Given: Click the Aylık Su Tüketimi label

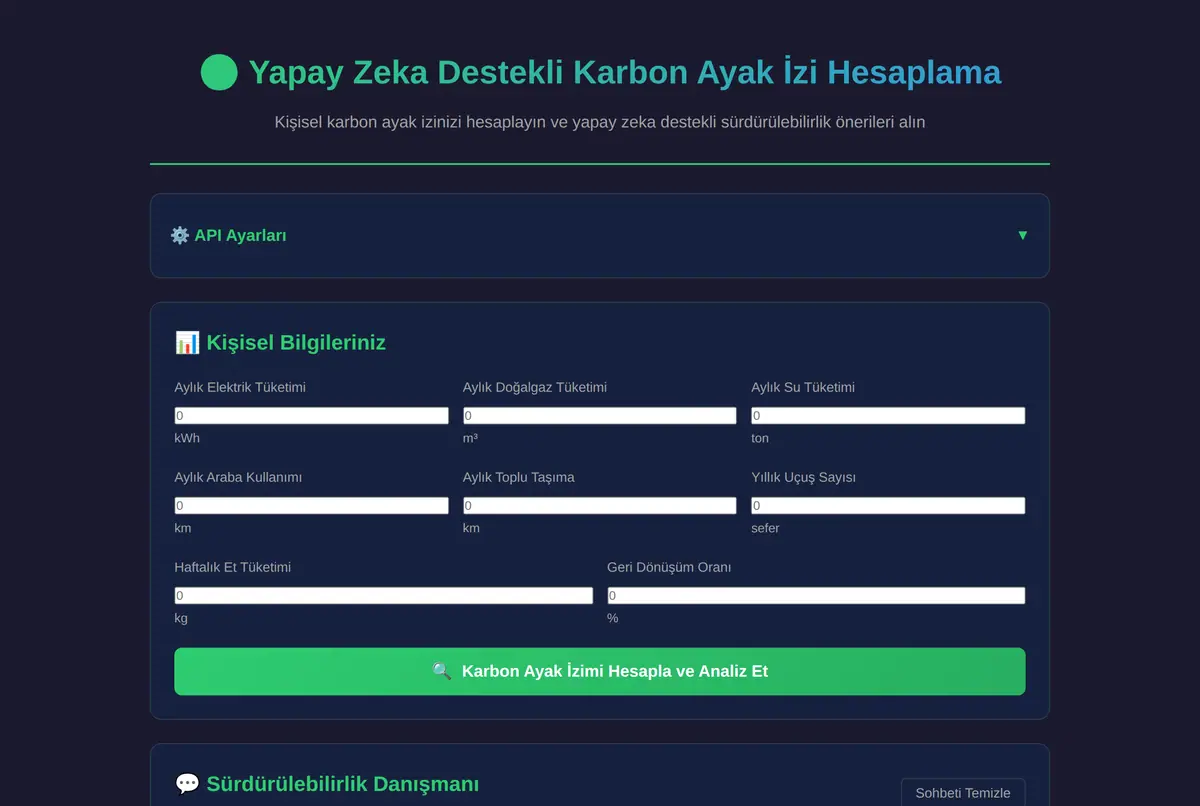Looking at the screenshot, I should (x=803, y=388).
